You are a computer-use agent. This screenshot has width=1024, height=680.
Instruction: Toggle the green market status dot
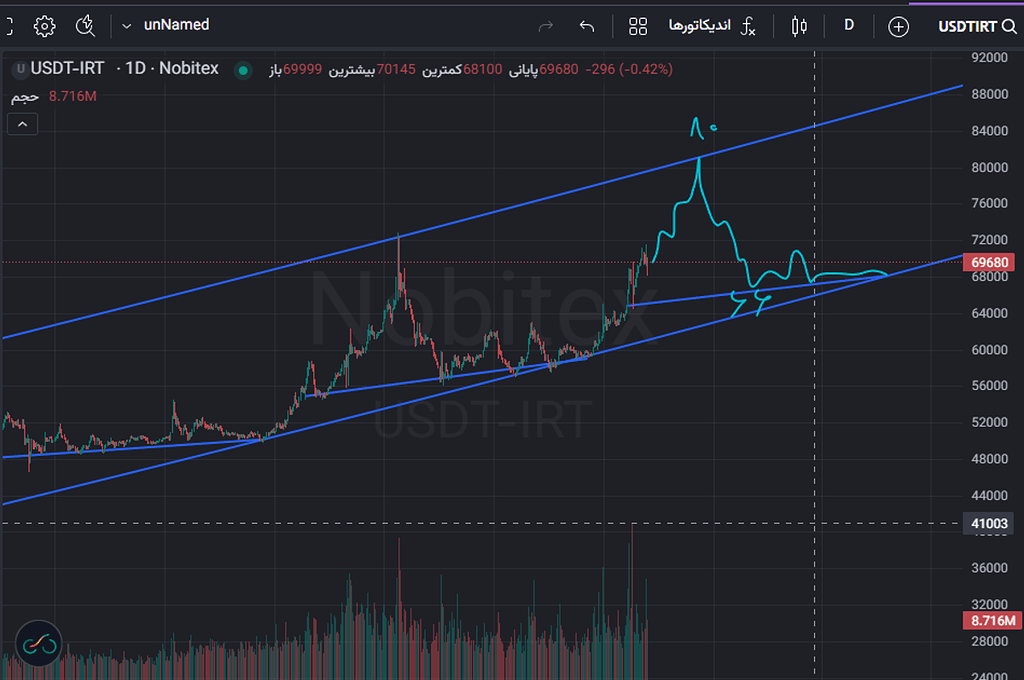tap(242, 70)
